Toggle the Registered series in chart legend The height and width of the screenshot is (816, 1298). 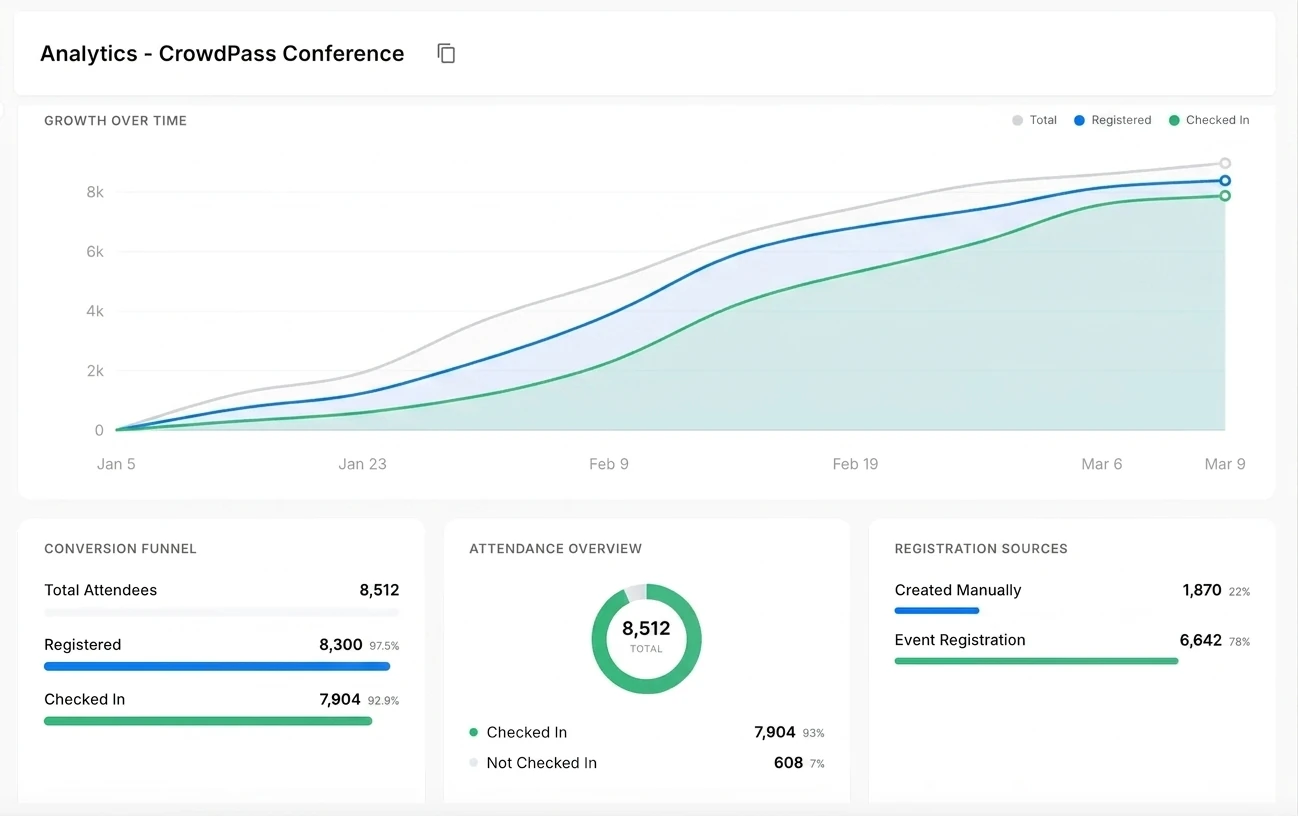[1112, 120]
